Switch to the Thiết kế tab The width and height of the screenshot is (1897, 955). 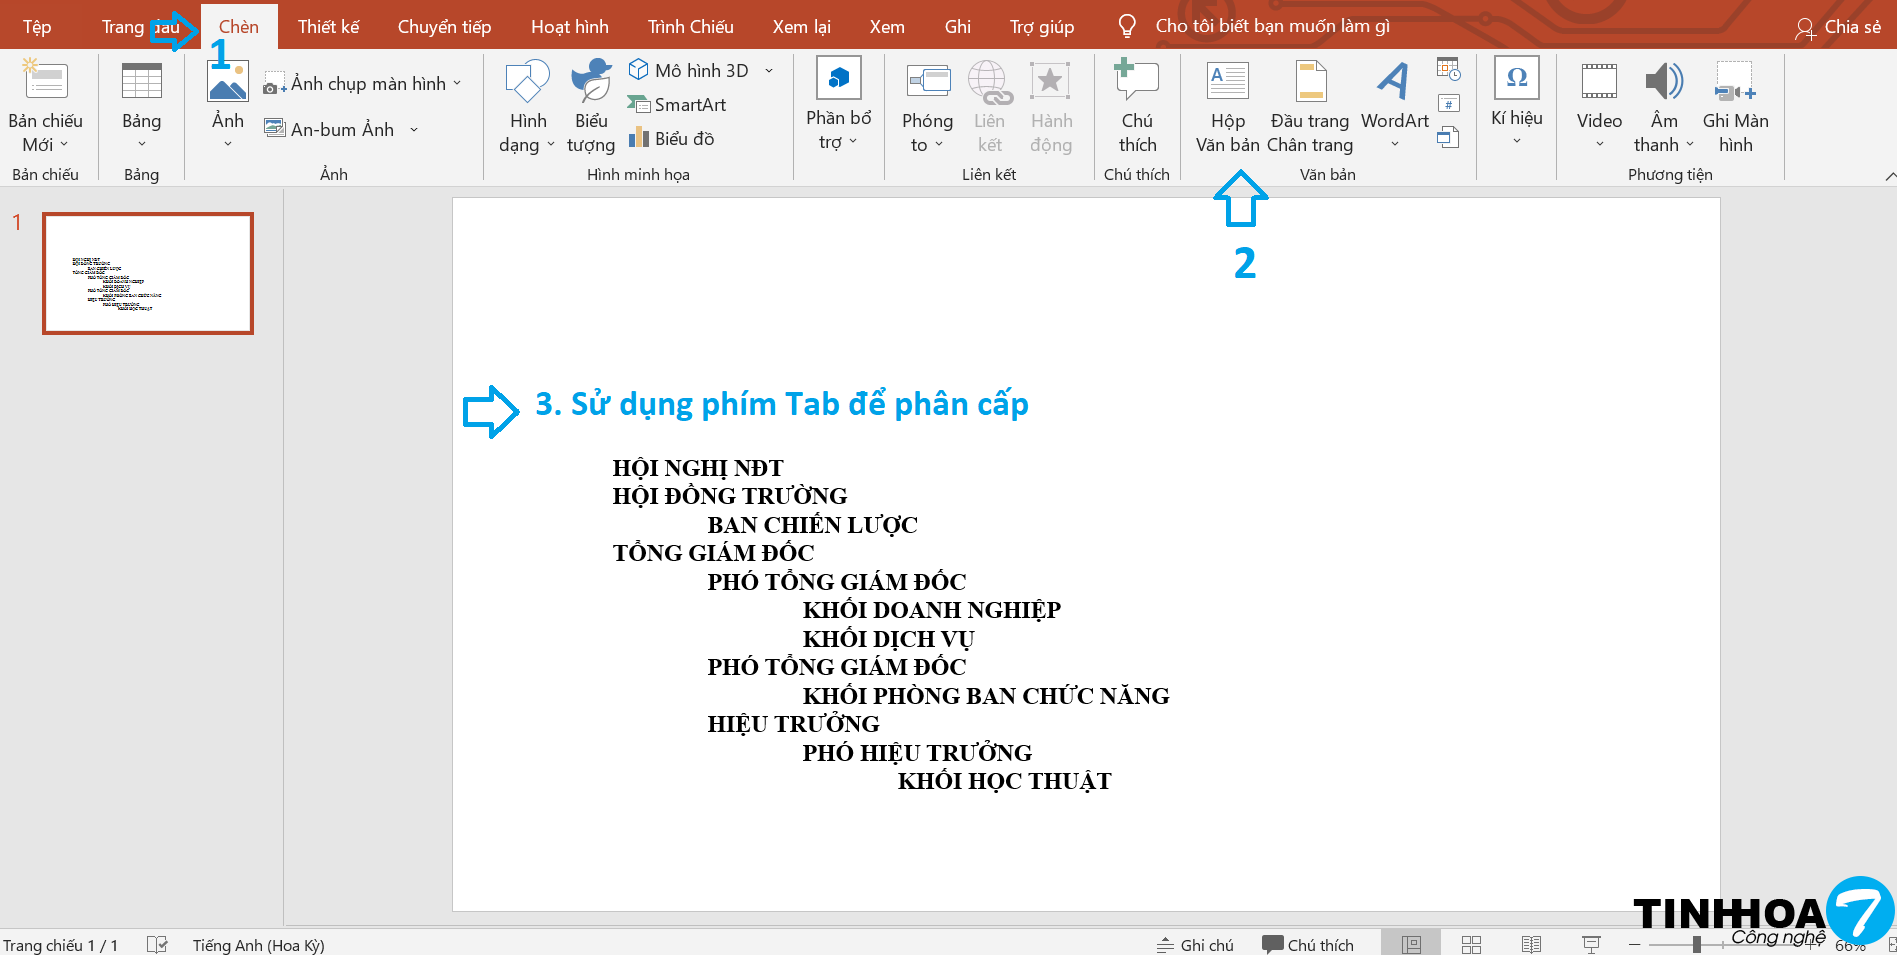coord(328,27)
